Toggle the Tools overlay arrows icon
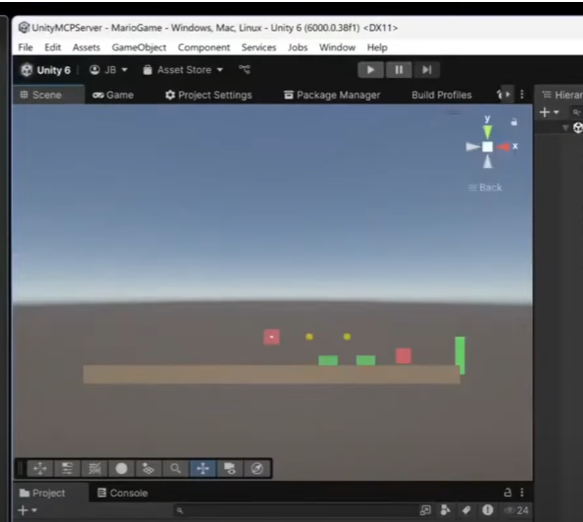This screenshot has width=583, height=522. click(40, 468)
